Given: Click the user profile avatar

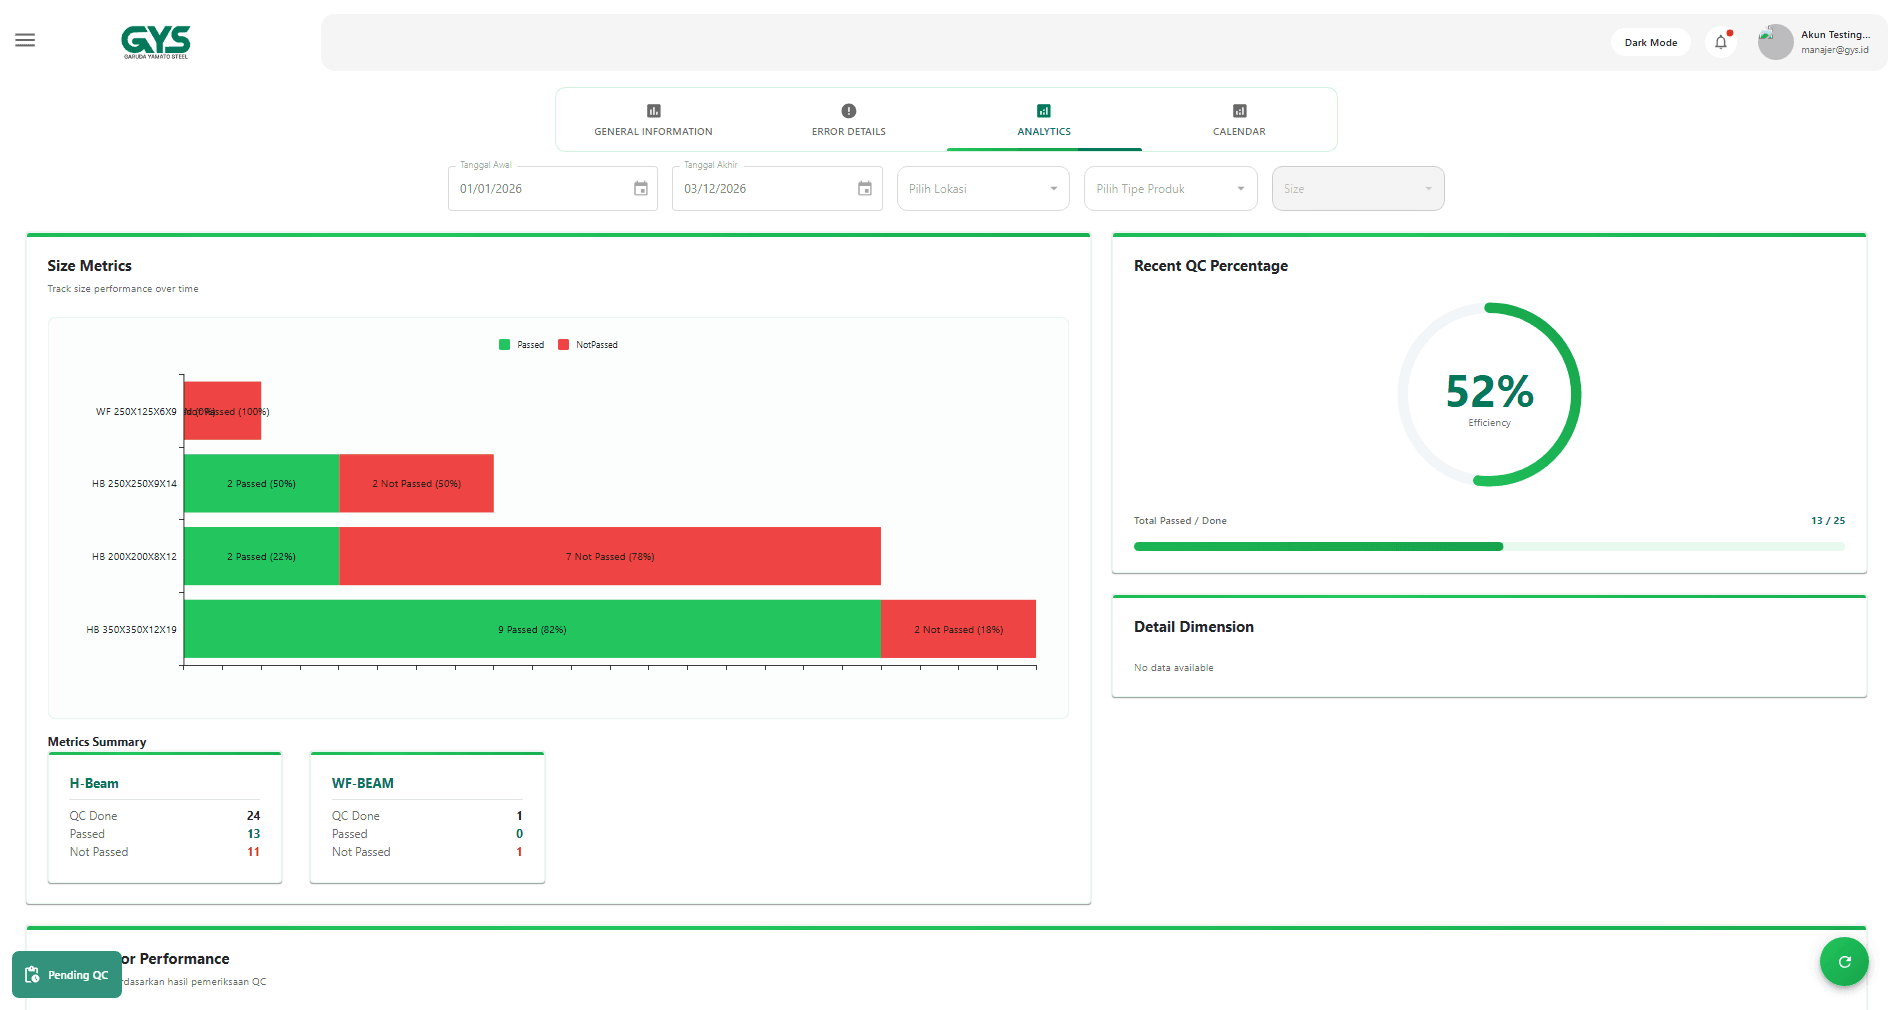Looking at the screenshot, I should 1775,42.
